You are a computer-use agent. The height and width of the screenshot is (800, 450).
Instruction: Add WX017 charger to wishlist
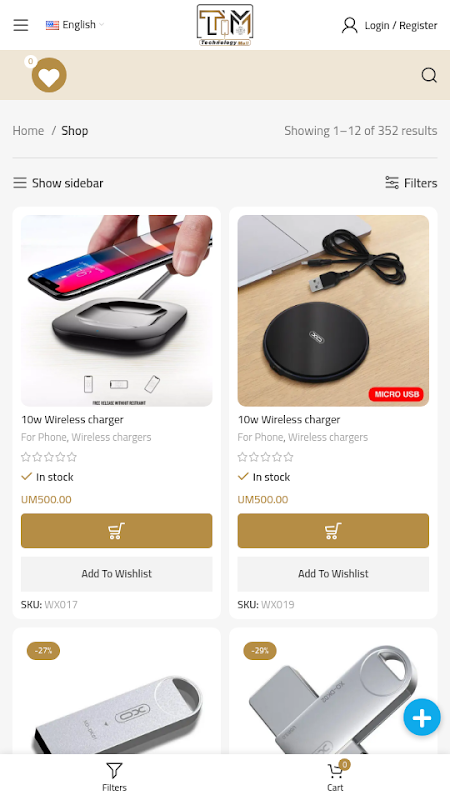click(116, 573)
